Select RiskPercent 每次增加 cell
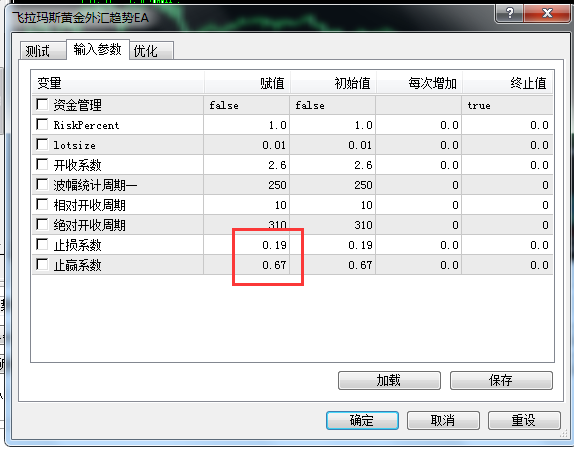 pos(418,125)
